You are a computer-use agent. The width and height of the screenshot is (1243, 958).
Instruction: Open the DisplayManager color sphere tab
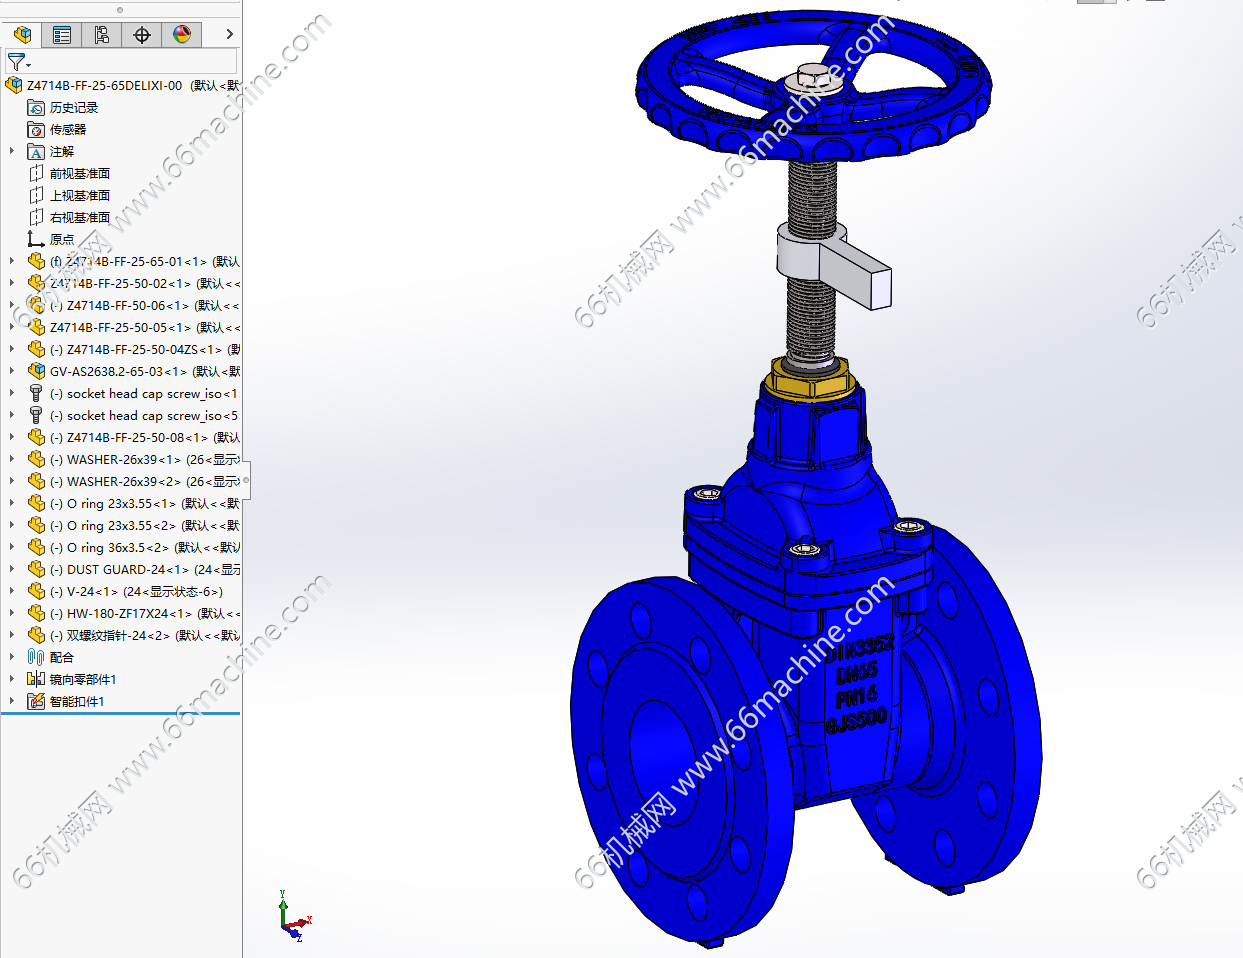click(x=182, y=35)
